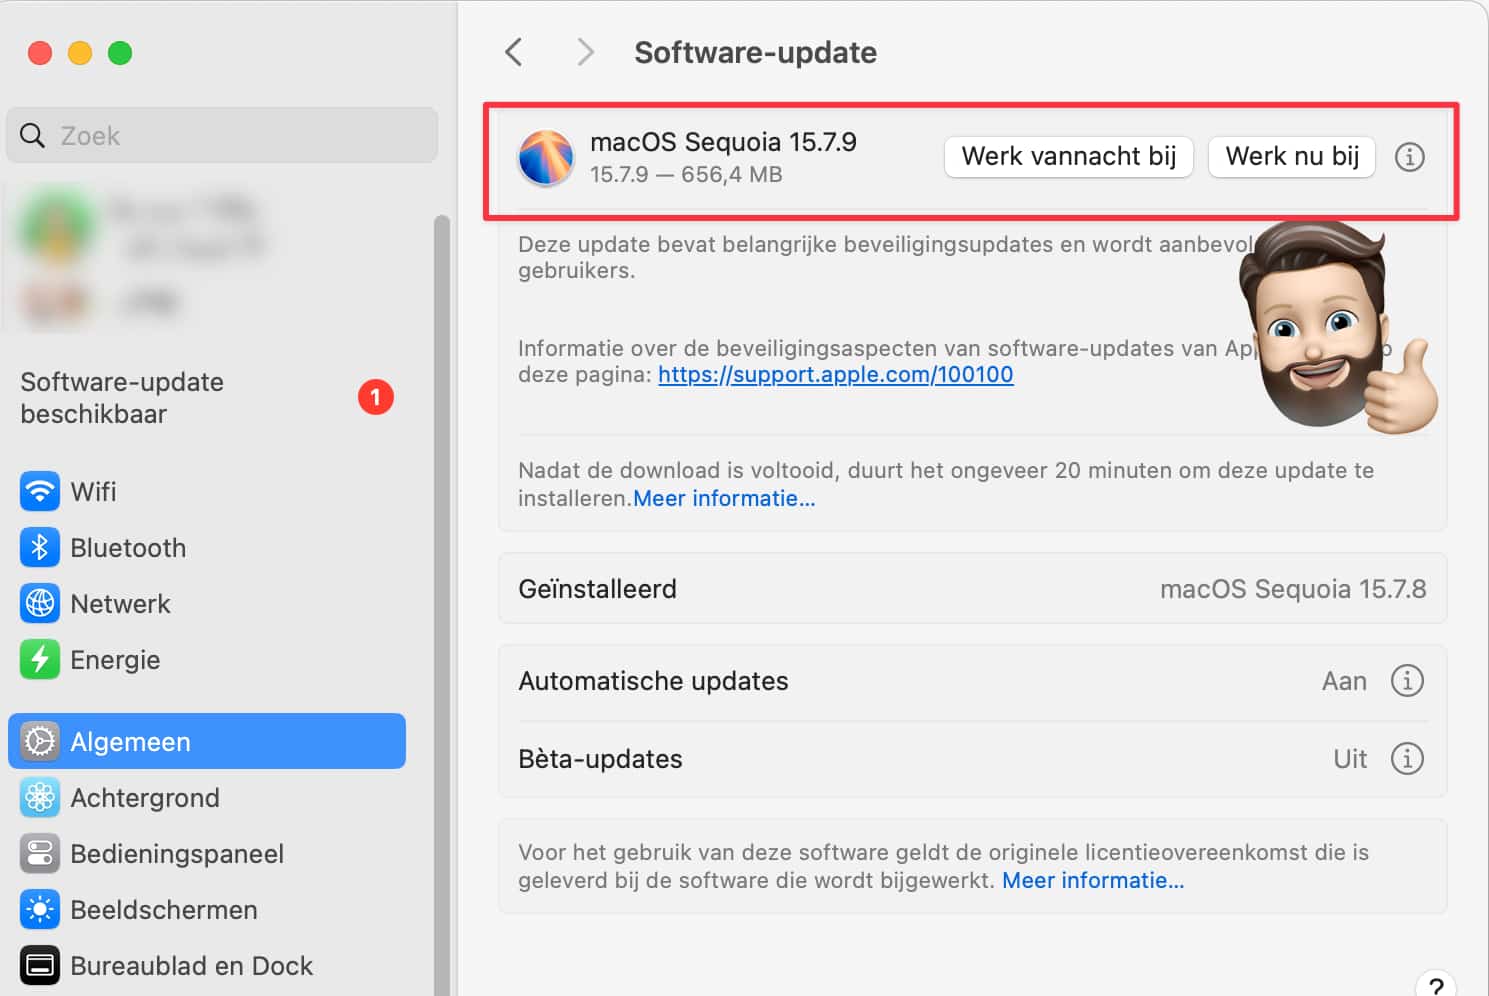Click the Netwerk globe icon

coord(40,604)
